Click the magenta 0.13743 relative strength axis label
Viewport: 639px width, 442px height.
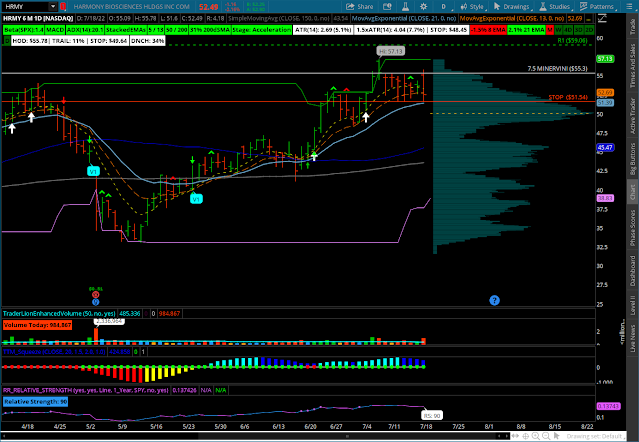point(608,406)
